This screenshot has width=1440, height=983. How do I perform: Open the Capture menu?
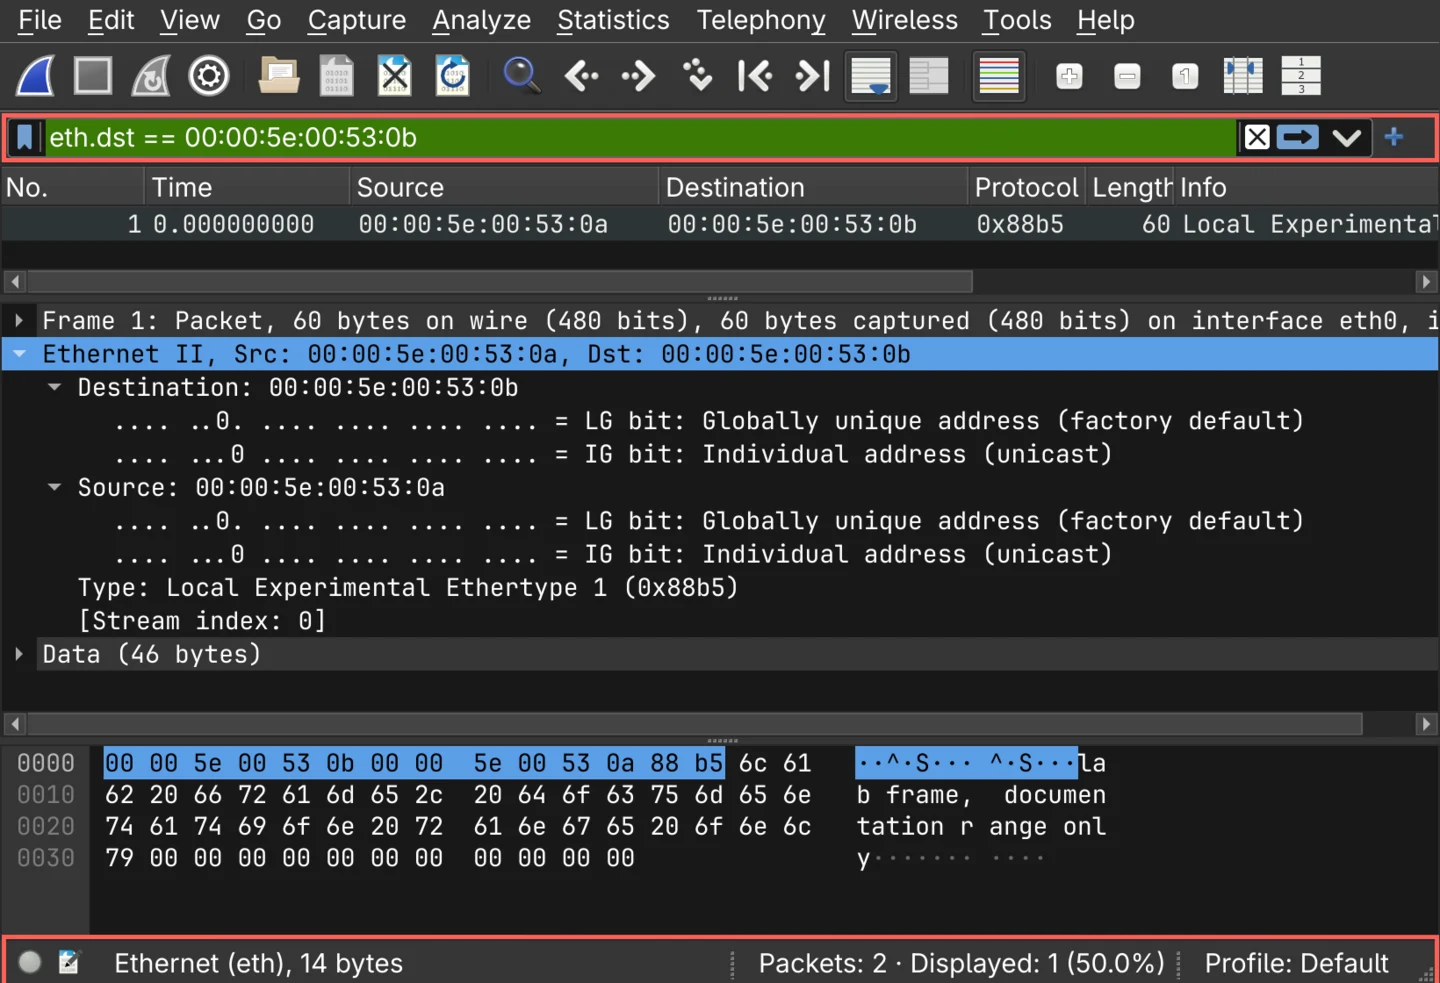pos(357,20)
